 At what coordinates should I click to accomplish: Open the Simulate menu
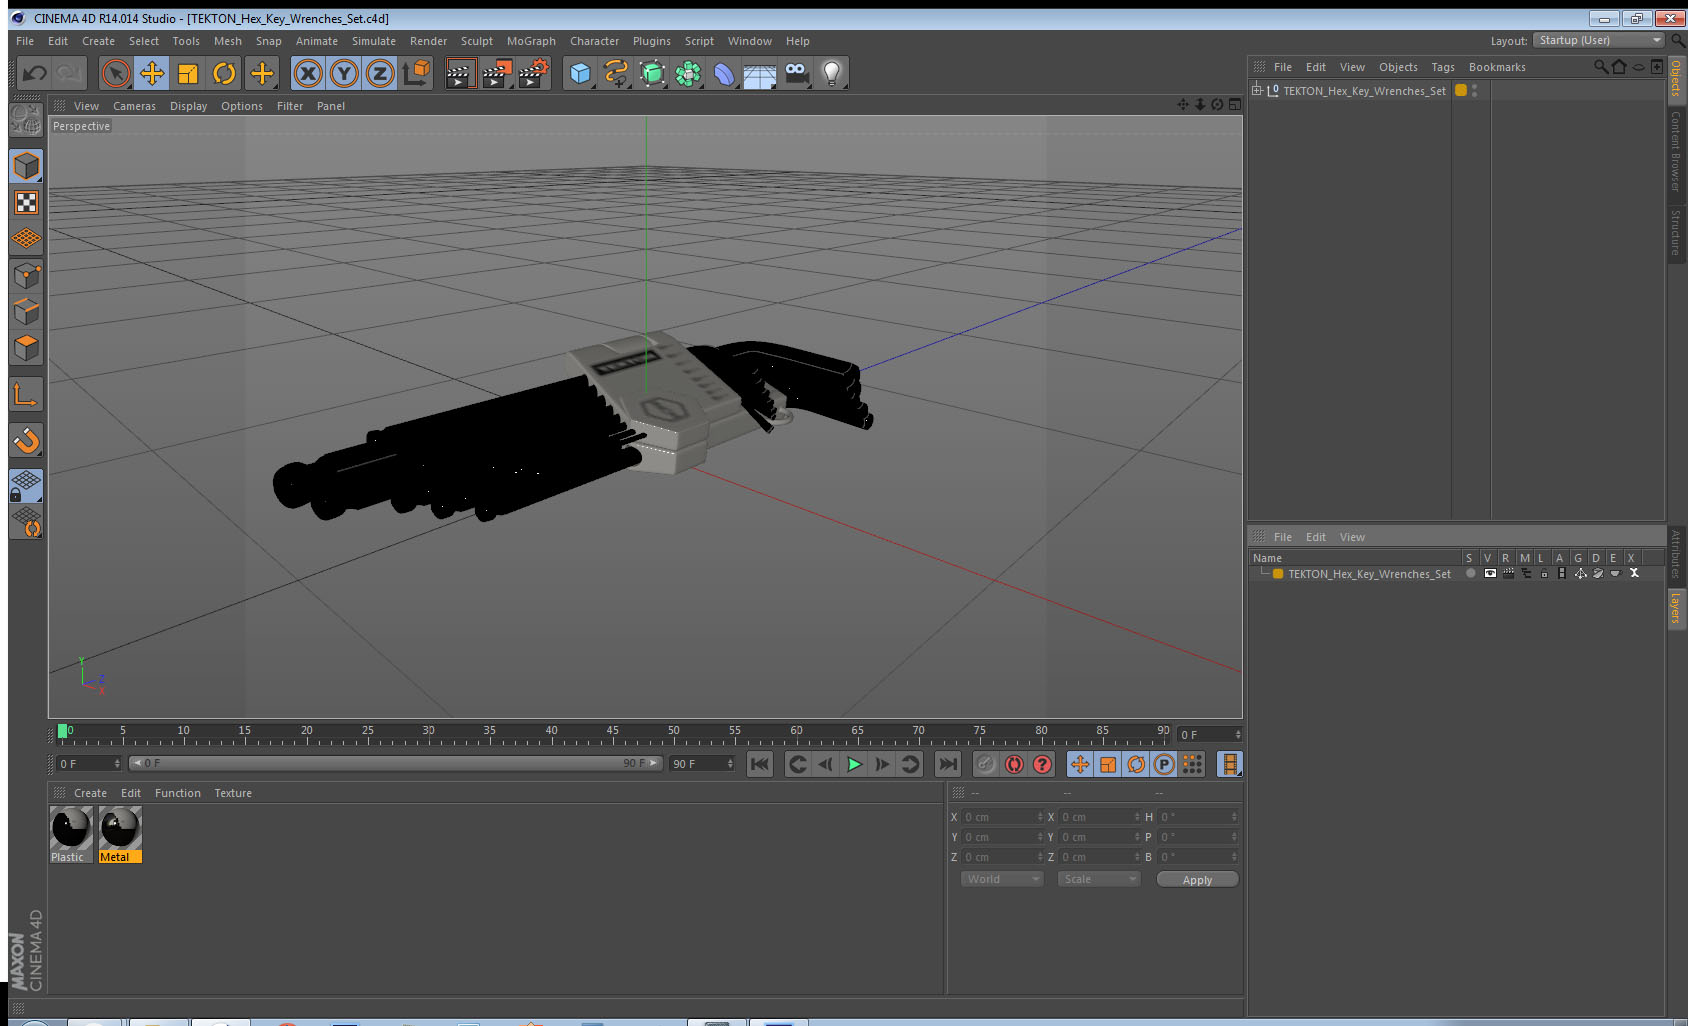click(x=374, y=41)
